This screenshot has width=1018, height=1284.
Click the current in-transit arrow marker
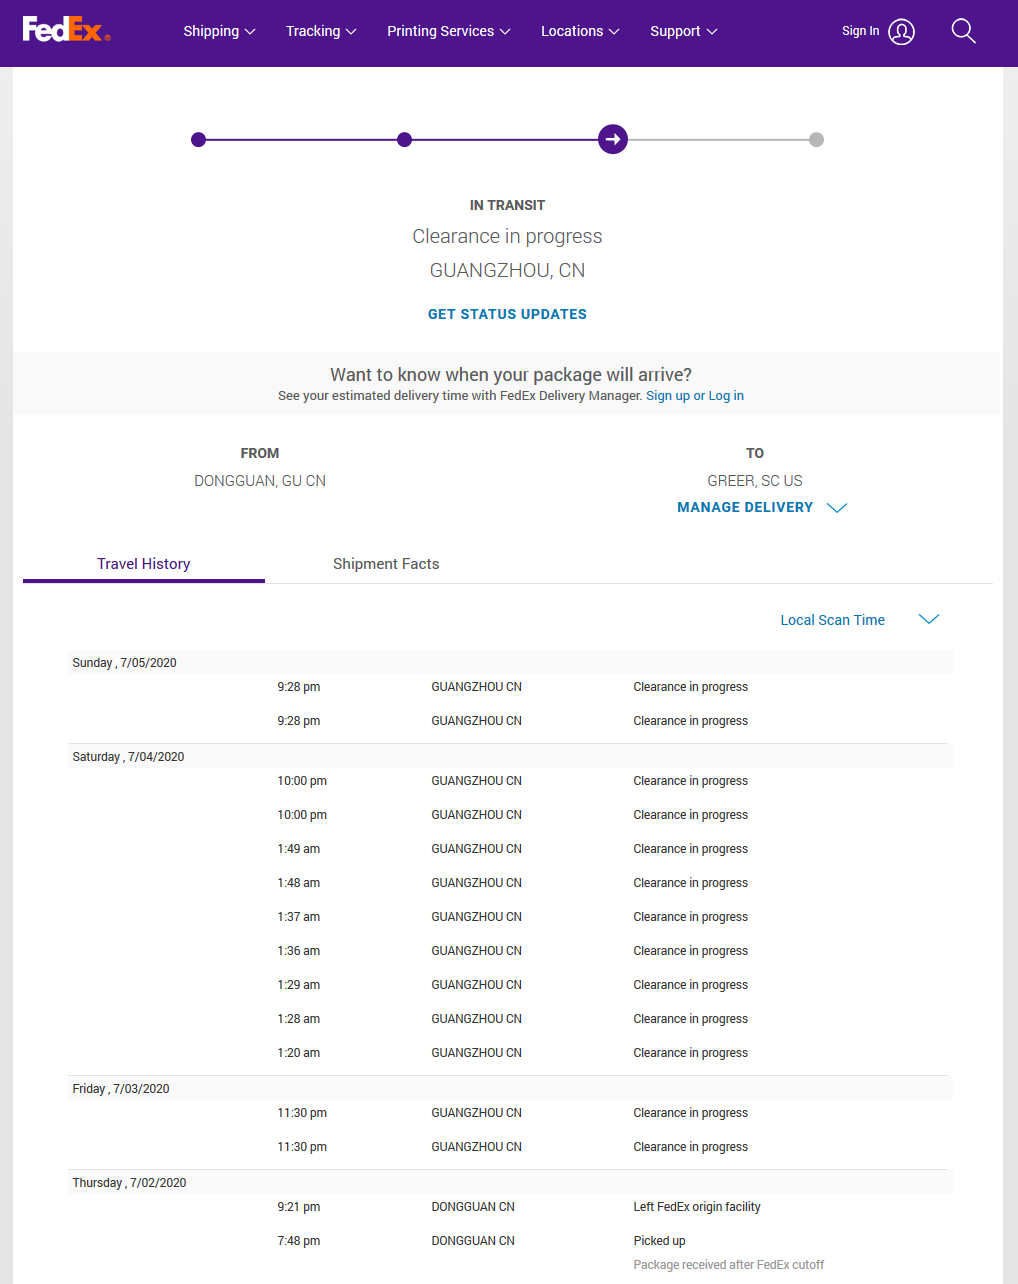point(613,139)
